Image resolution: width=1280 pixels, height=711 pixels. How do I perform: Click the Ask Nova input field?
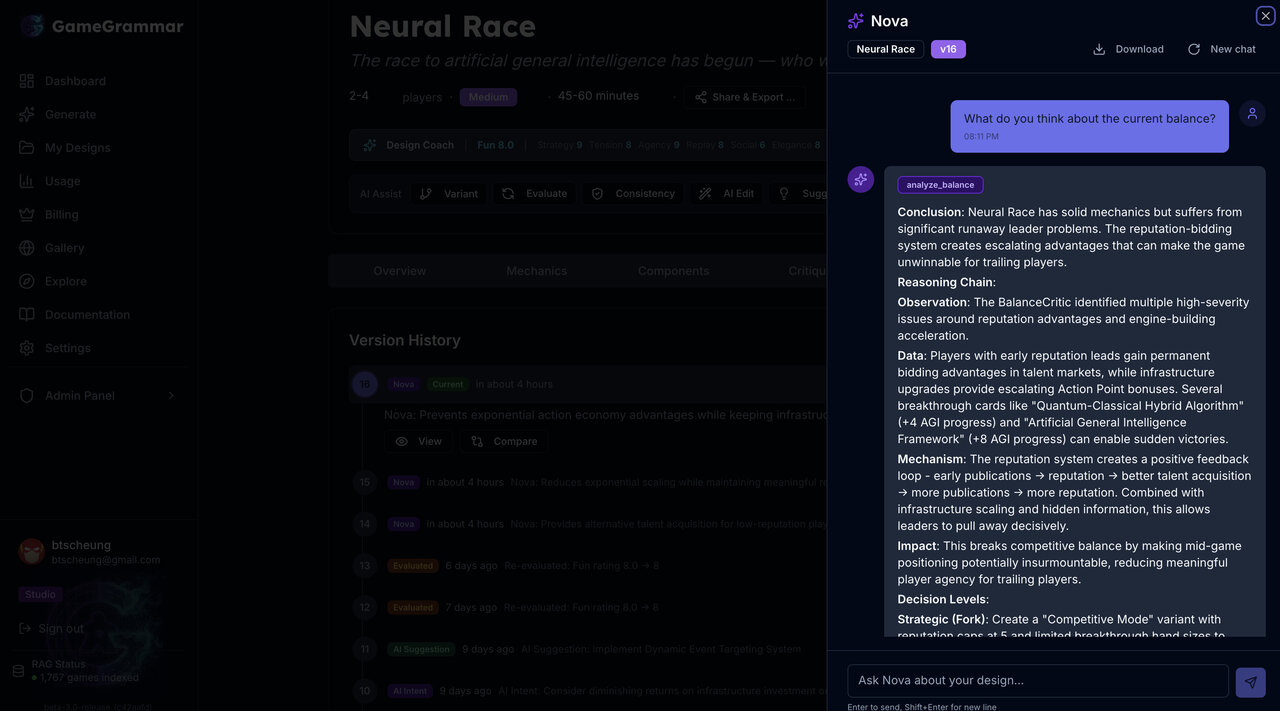(x=1037, y=680)
